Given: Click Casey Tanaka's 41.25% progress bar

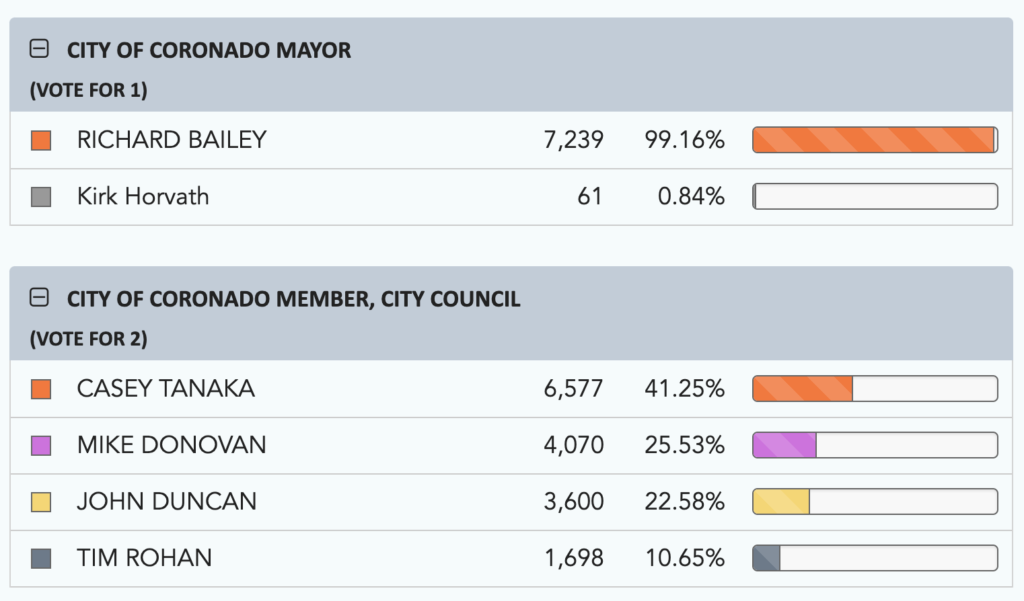Looking at the screenshot, I should (874, 389).
